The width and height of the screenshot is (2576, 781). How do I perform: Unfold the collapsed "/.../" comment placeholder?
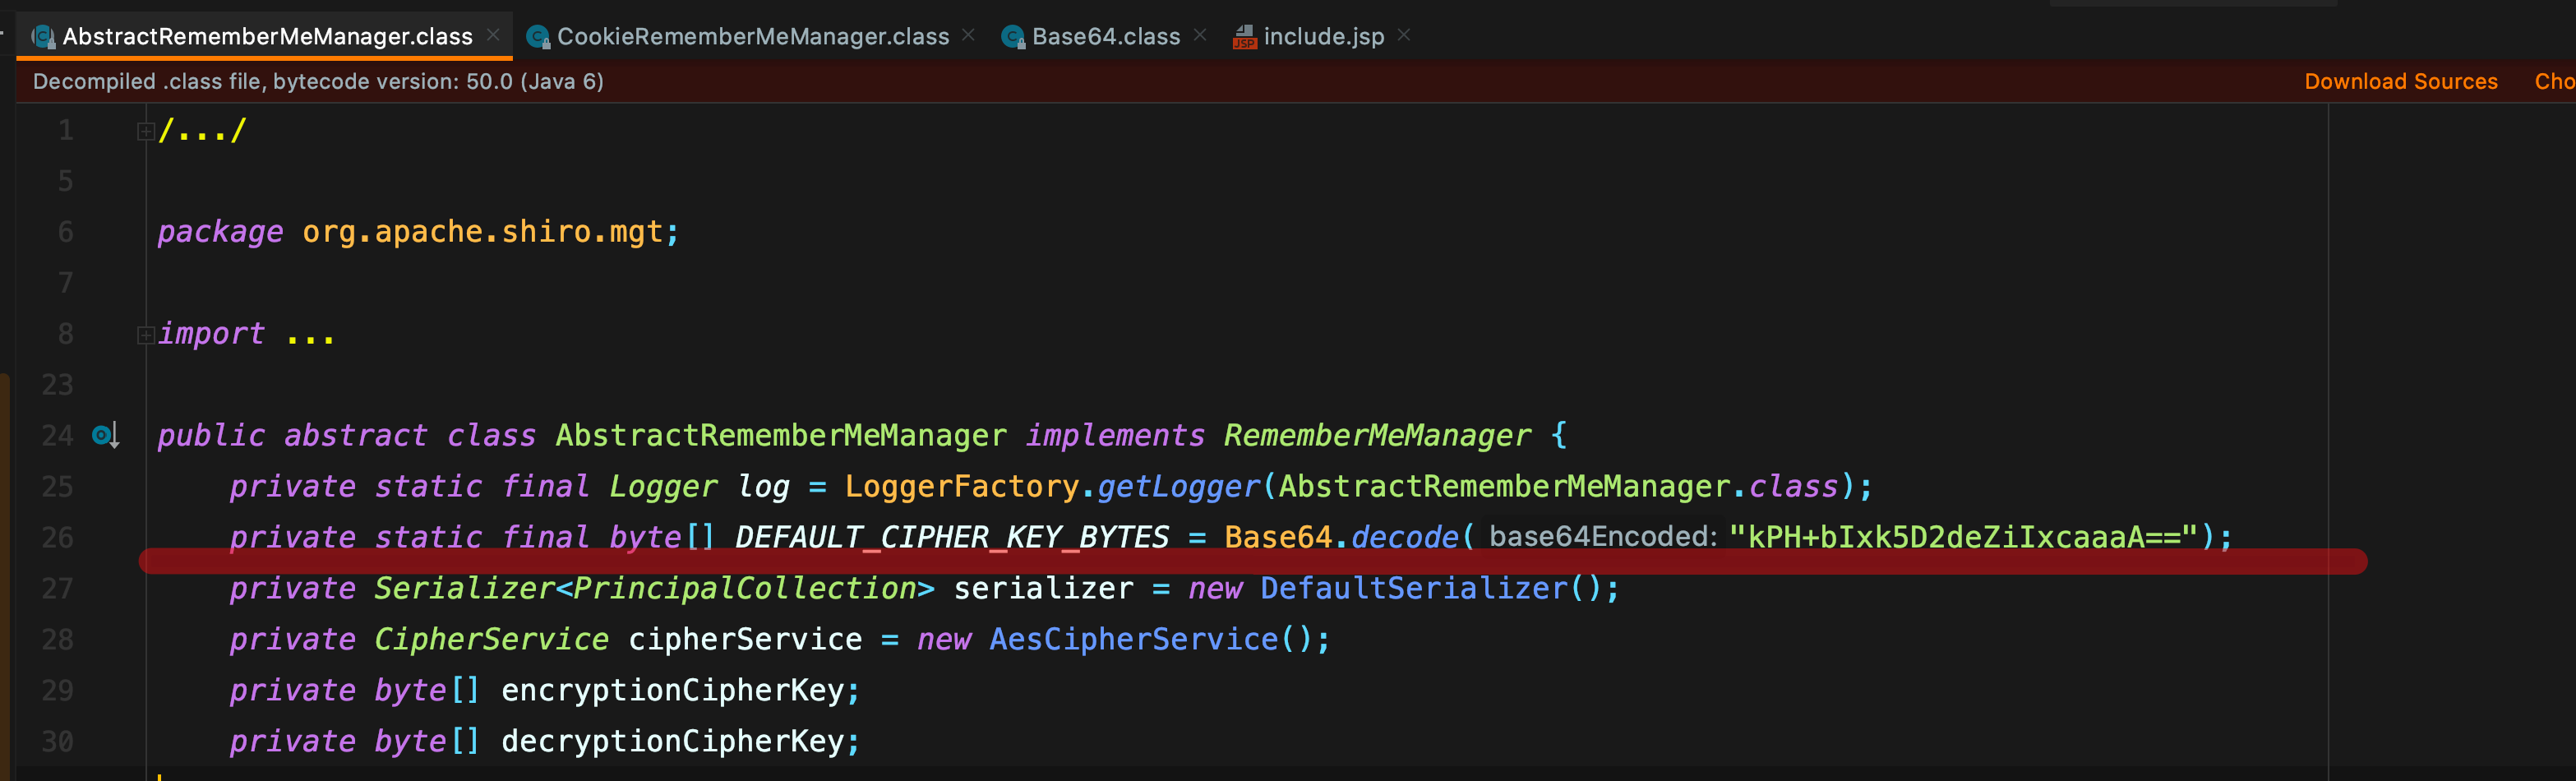tap(202, 131)
